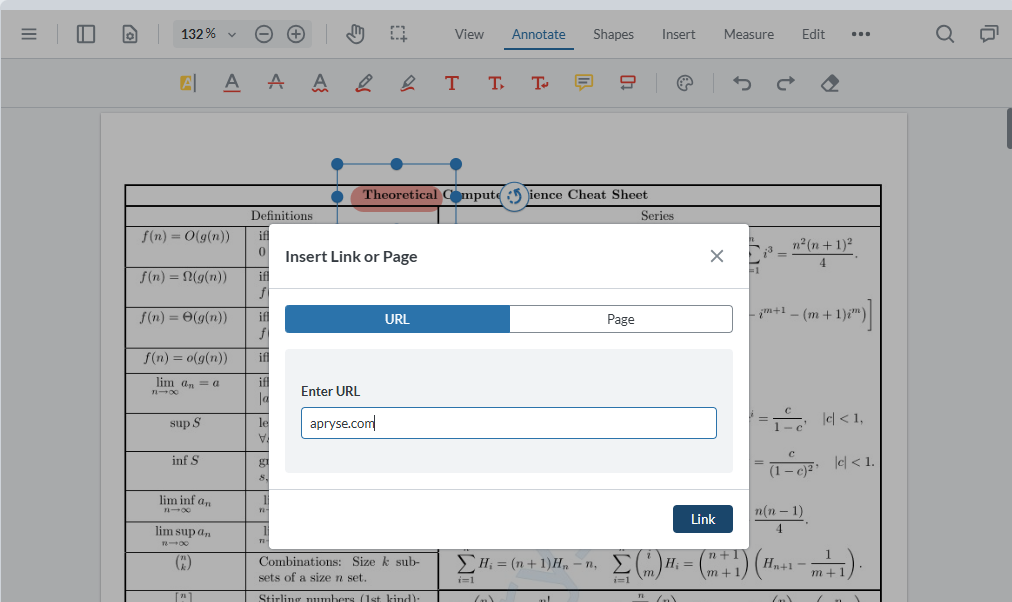1012x602 pixels.
Task: Choose the Freehand pen tool
Action: coord(363,83)
